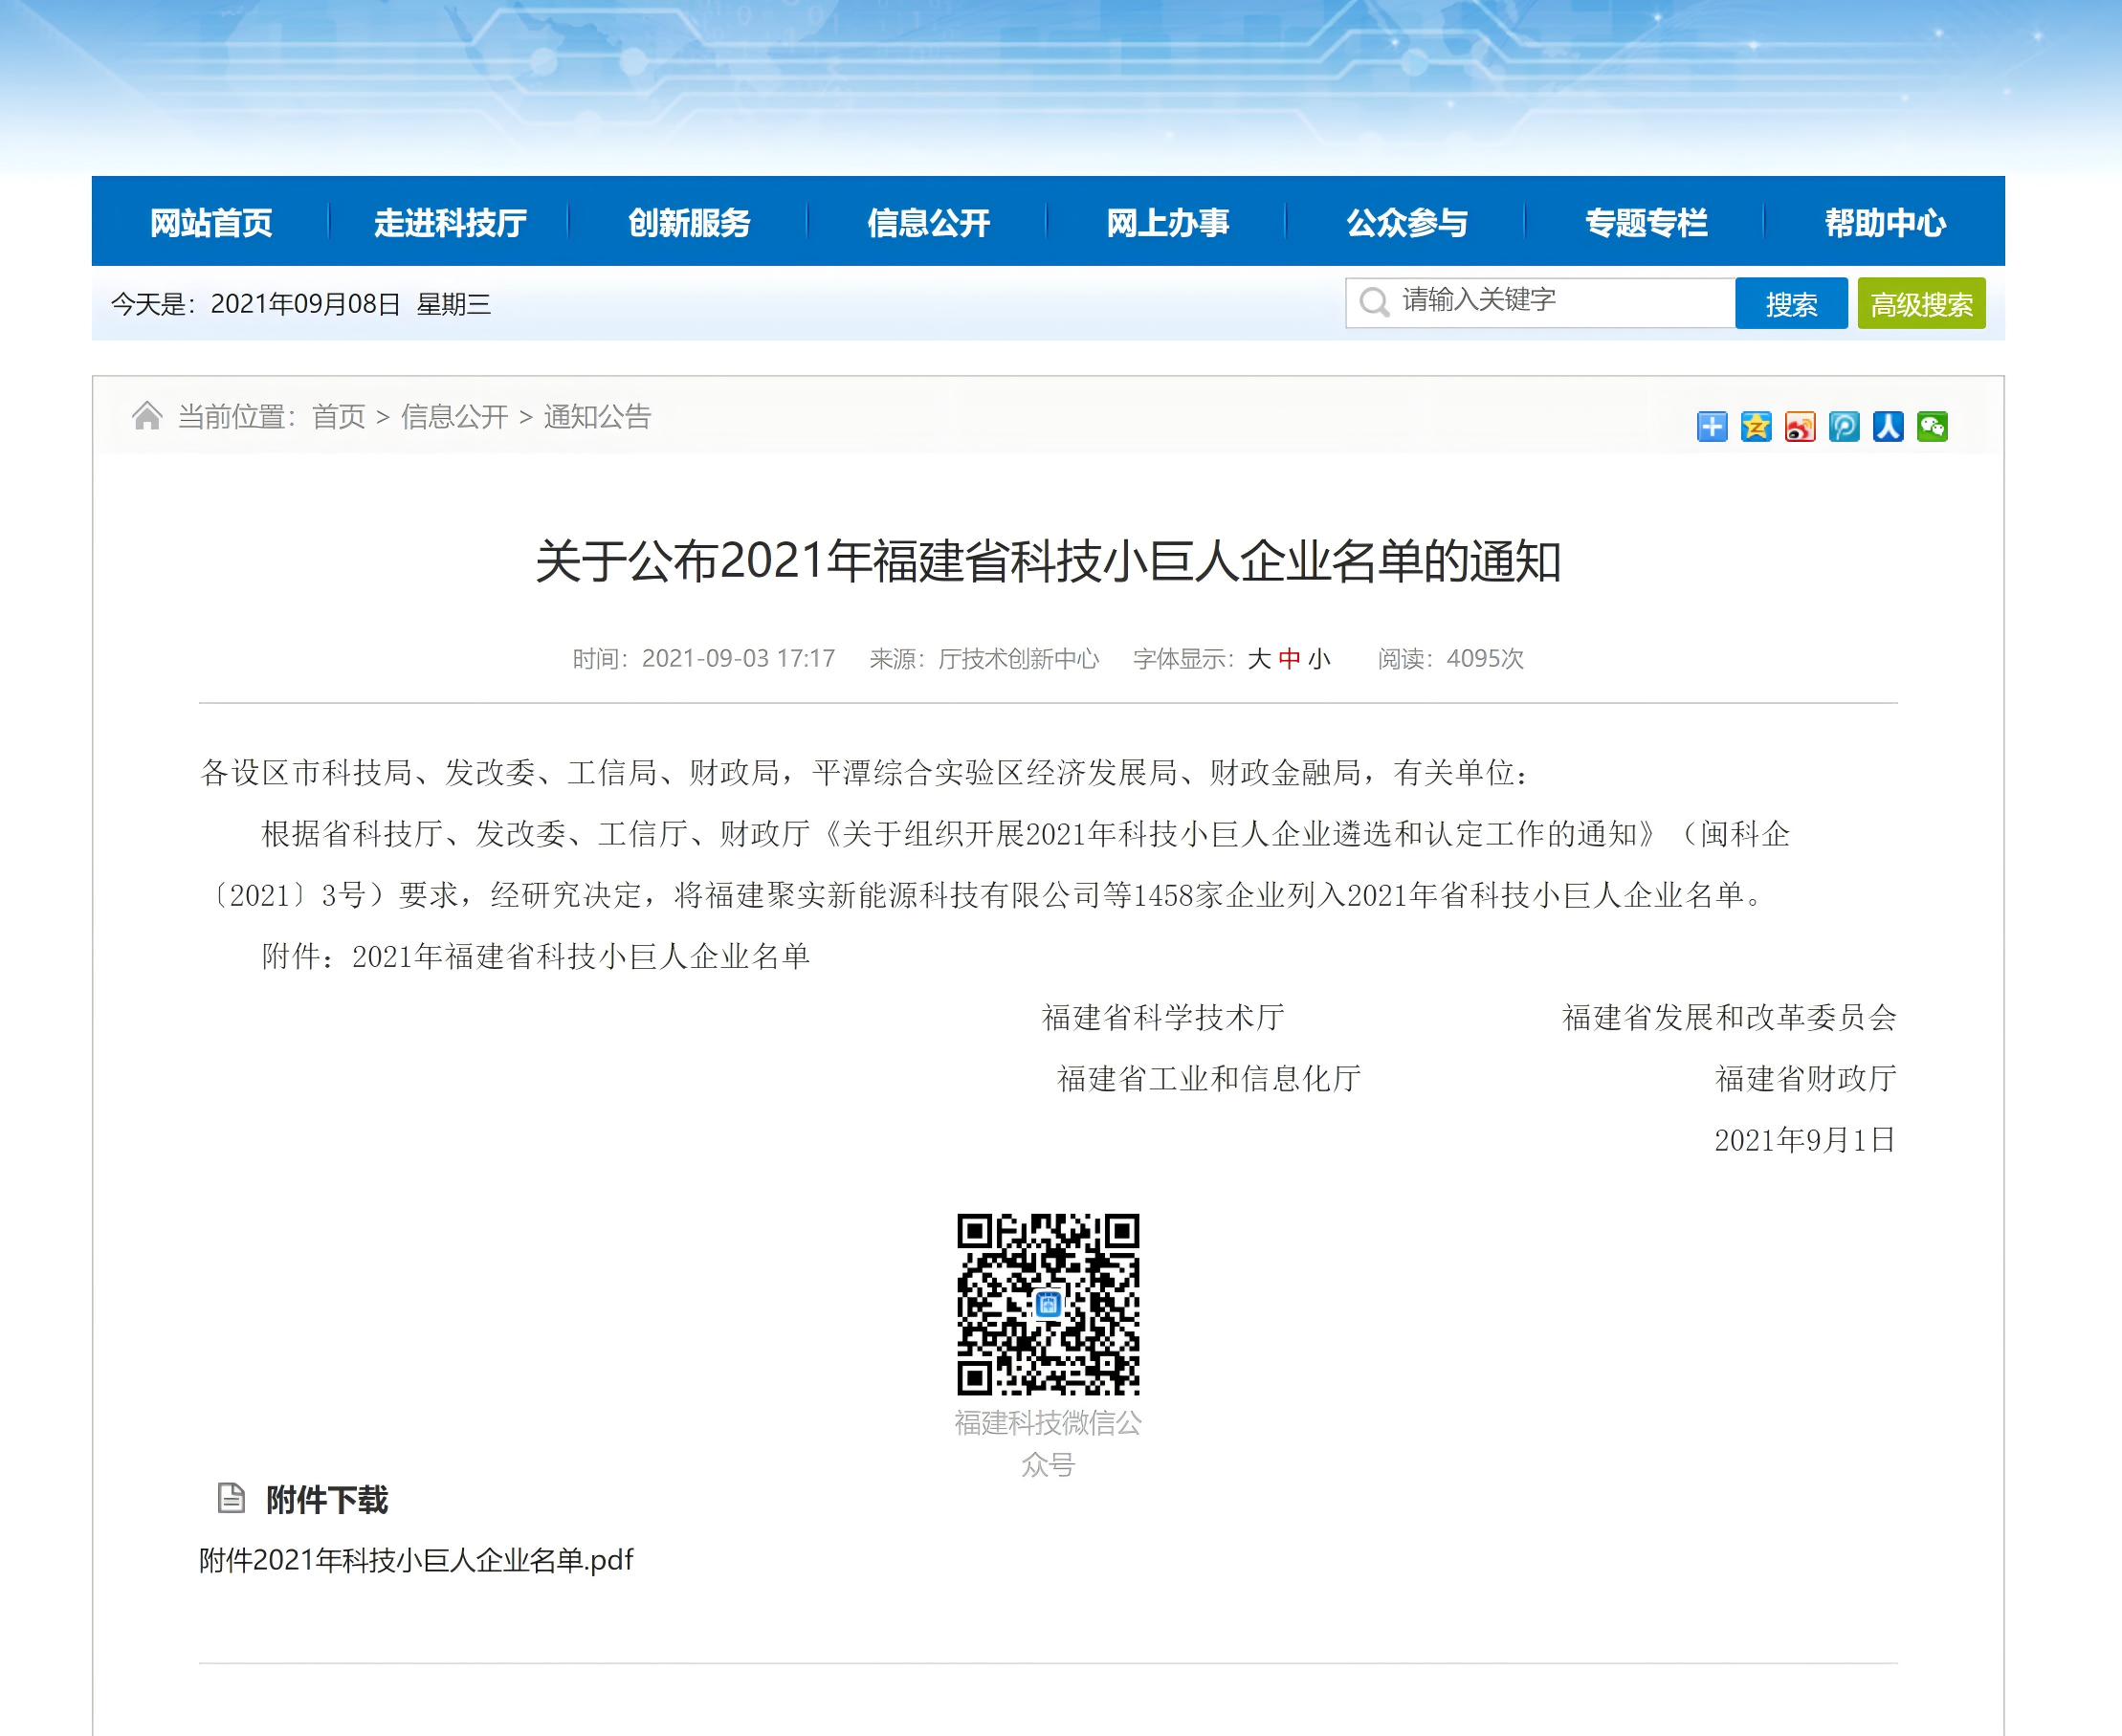Set font size to 中 (medium)
This screenshot has width=2122, height=1736.
click(1289, 659)
